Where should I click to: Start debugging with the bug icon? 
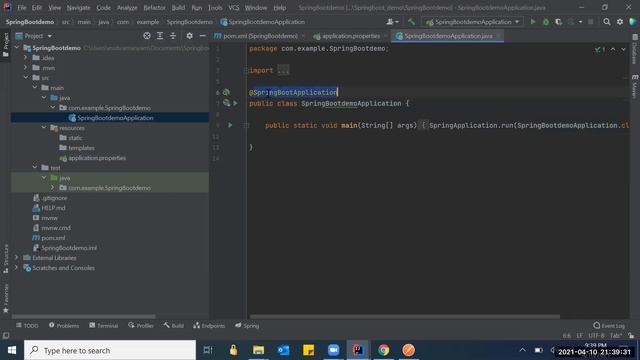tap(546, 22)
